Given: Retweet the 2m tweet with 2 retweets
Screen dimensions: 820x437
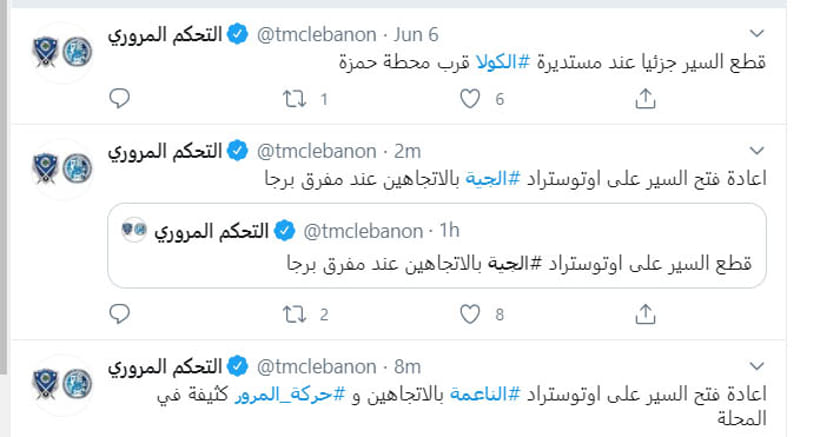Looking at the screenshot, I should [294, 314].
